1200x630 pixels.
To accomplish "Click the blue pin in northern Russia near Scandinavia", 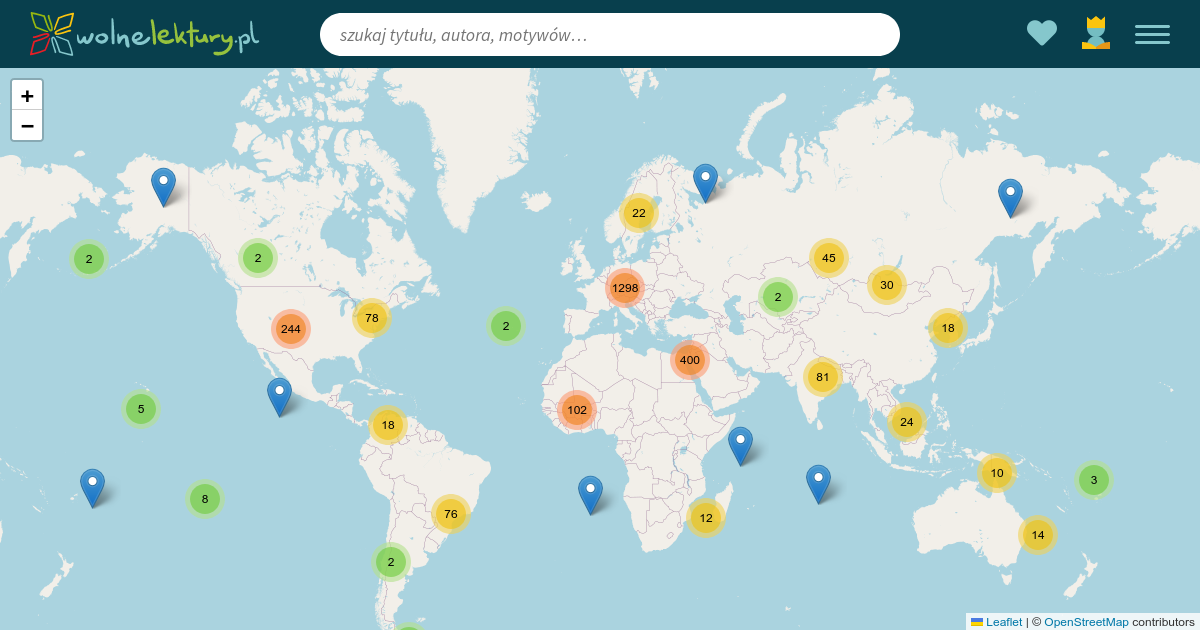I will (x=705, y=181).
